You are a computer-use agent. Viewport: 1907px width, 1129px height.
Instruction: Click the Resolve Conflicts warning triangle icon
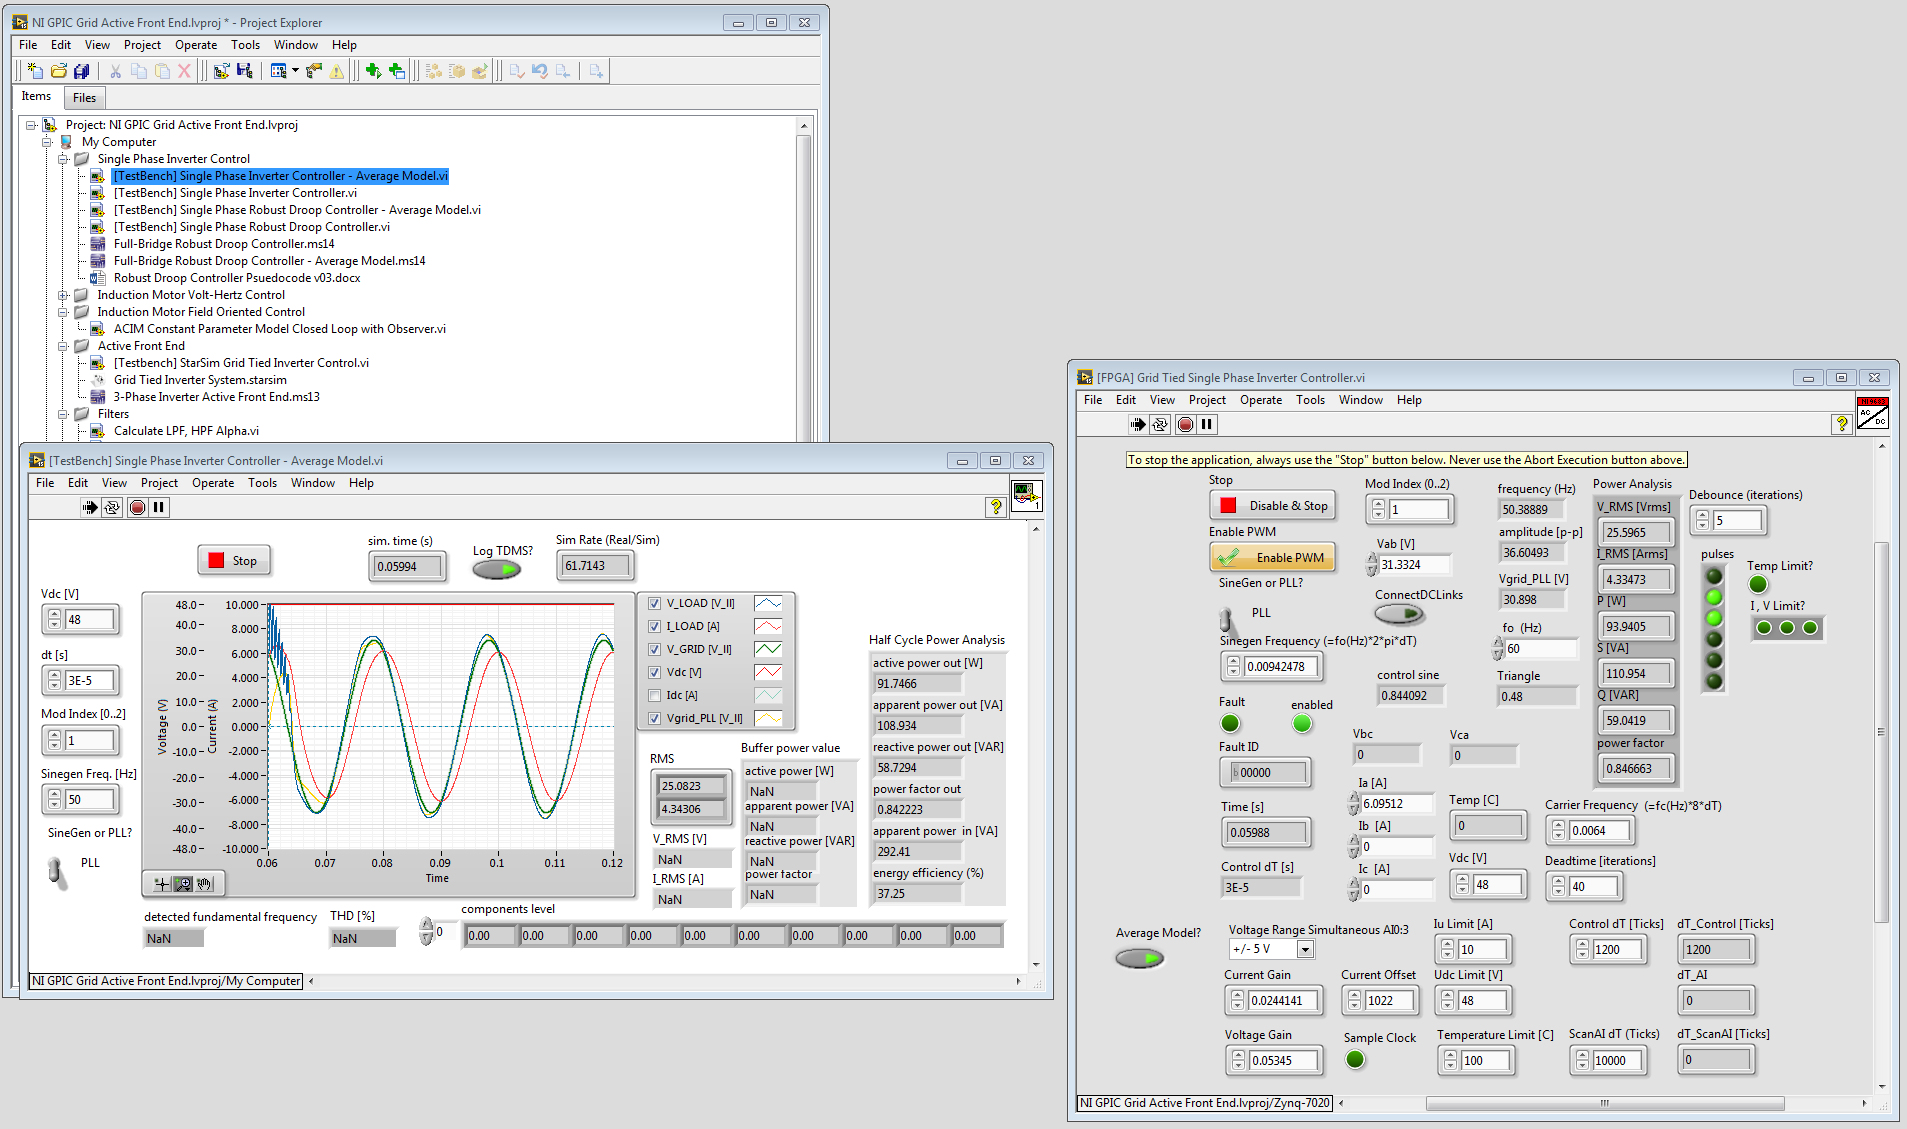[x=337, y=71]
